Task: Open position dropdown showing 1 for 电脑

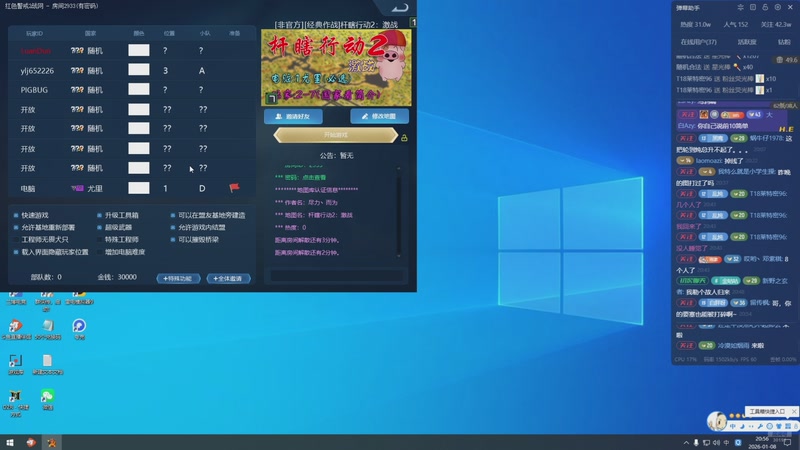Action: (165, 188)
